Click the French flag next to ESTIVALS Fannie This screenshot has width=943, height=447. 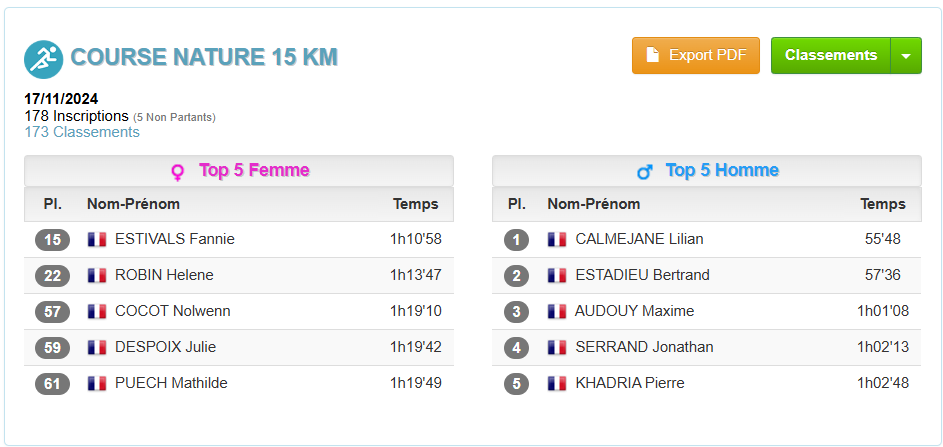tap(96, 239)
